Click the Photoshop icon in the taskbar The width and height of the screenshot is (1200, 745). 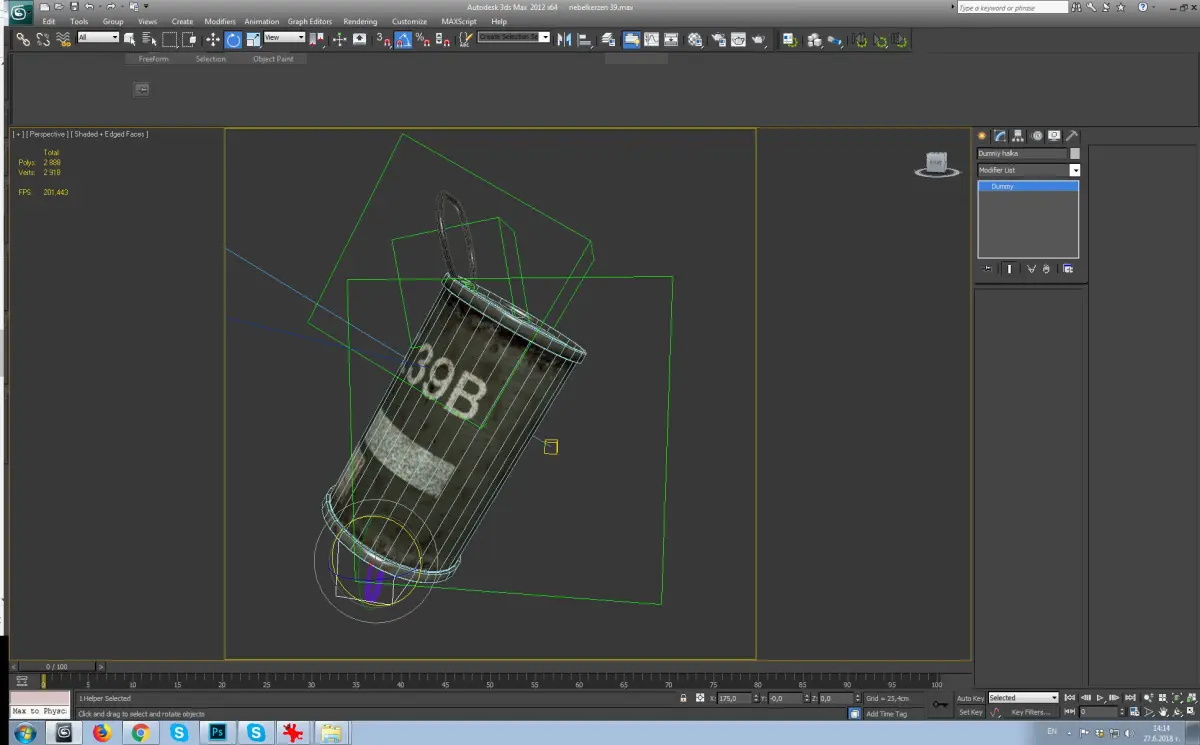pyautogui.click(x=217, y=733)
